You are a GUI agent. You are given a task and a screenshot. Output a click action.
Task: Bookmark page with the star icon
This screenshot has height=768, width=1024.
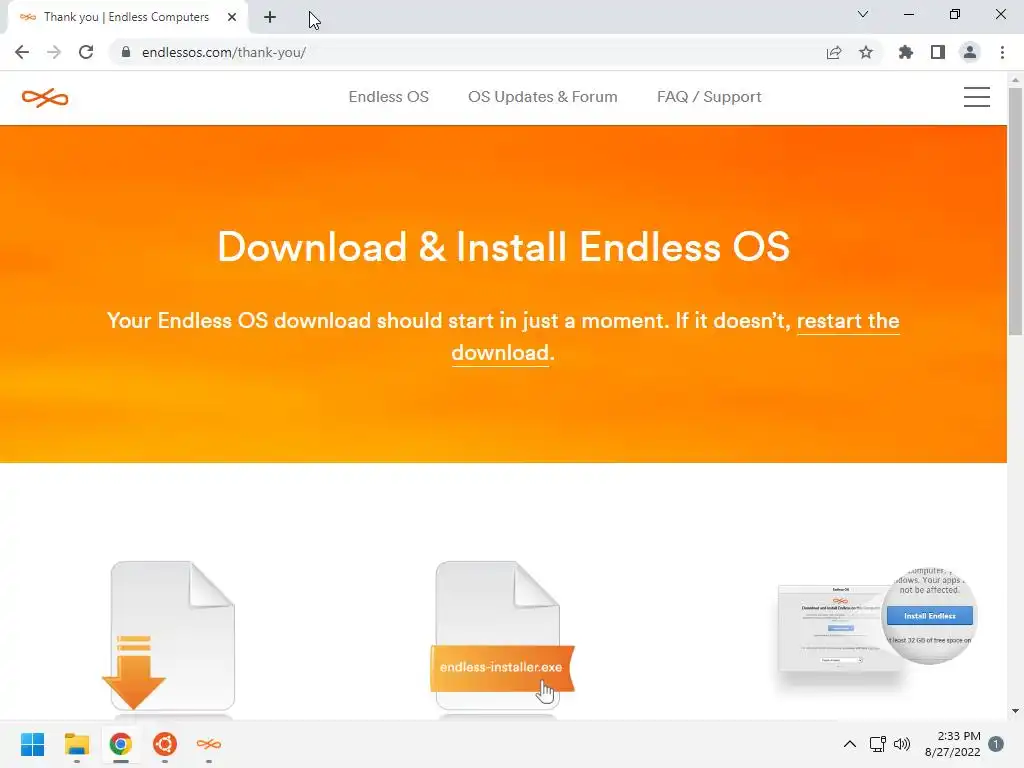[866, 52]
